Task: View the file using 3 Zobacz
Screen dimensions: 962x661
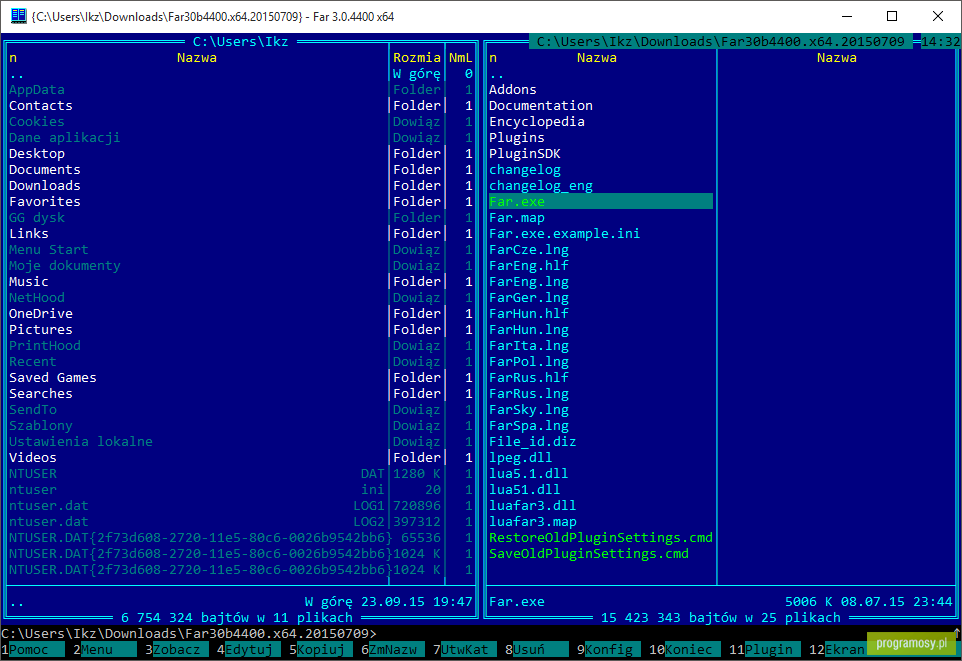Action: [x=177, y=649]
